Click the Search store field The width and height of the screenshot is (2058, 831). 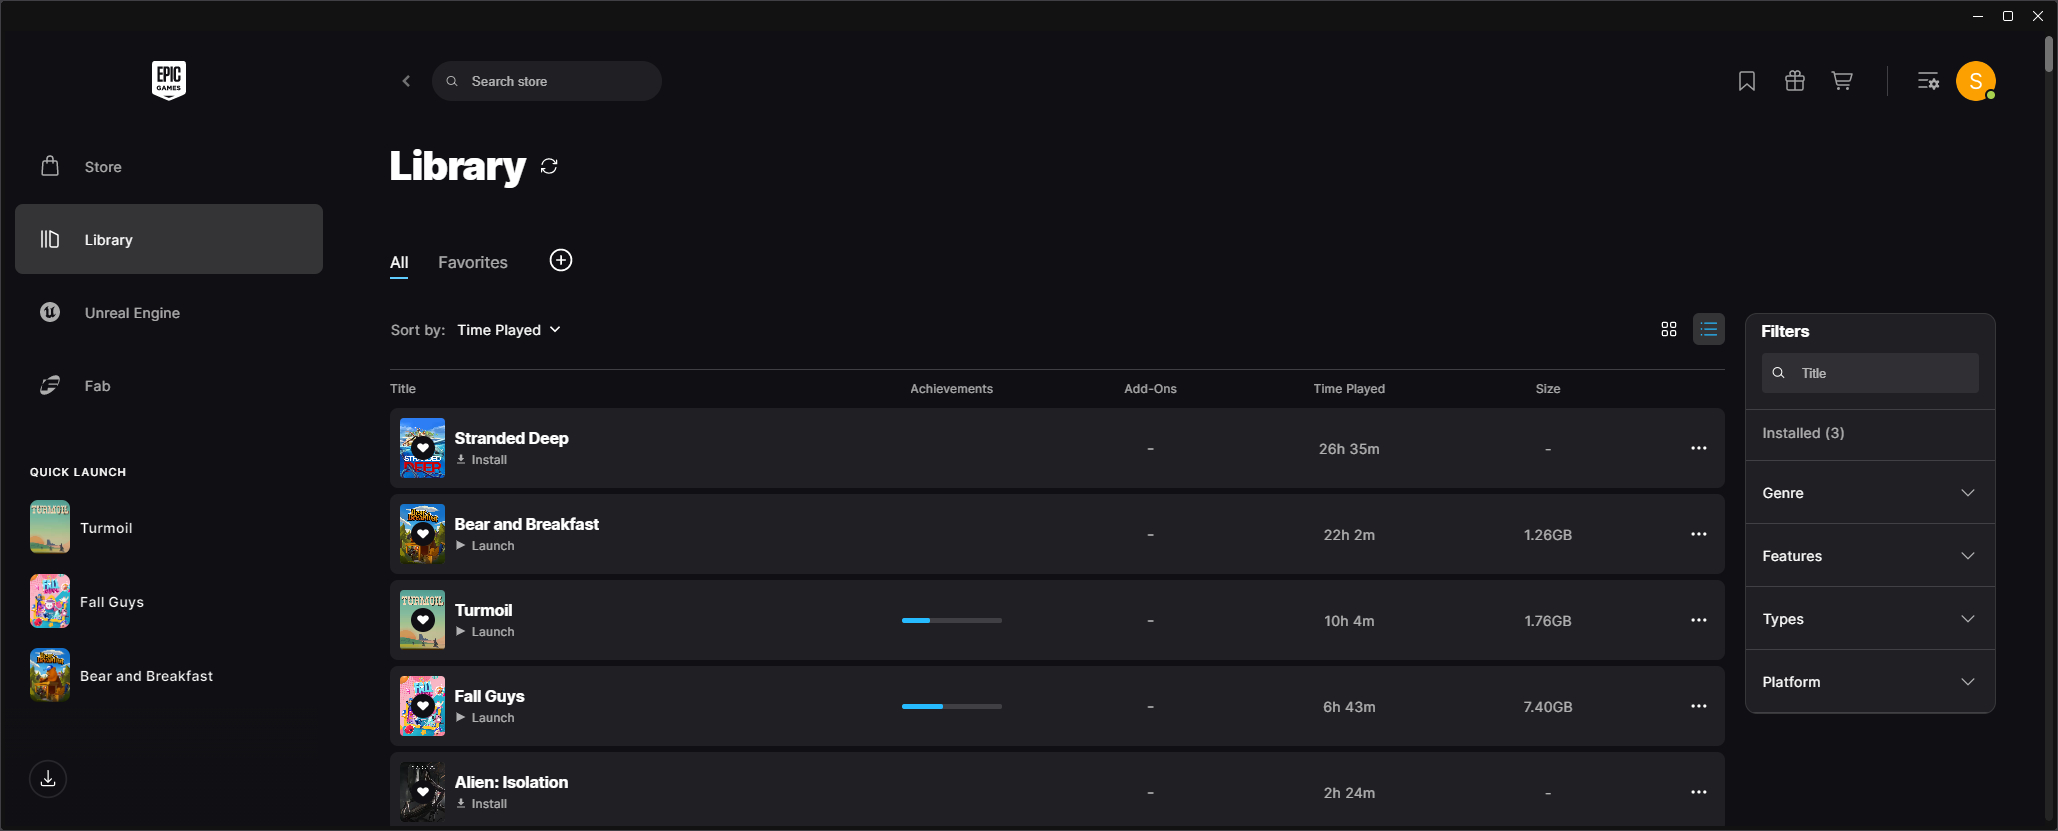point(547,81)
